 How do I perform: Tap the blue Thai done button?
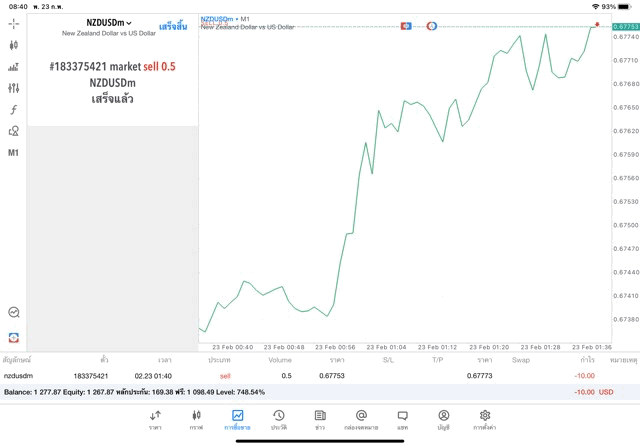click(x=173, y=27)
